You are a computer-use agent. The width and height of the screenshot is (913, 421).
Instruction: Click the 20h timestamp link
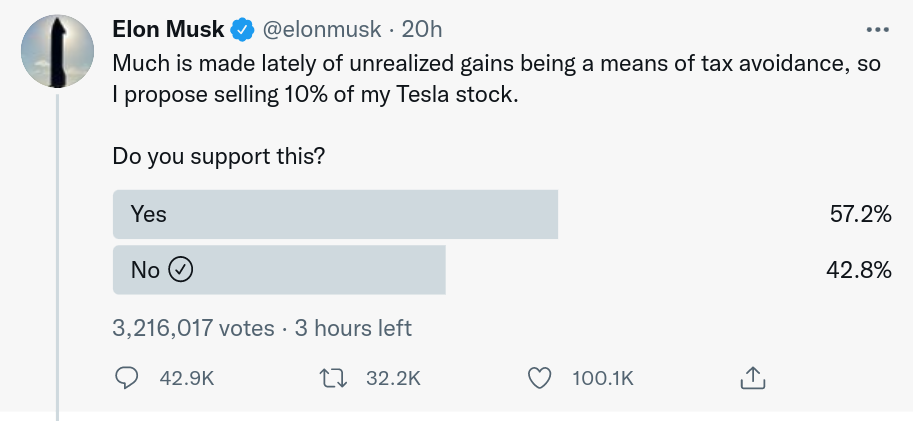click(x=422, y=29)
